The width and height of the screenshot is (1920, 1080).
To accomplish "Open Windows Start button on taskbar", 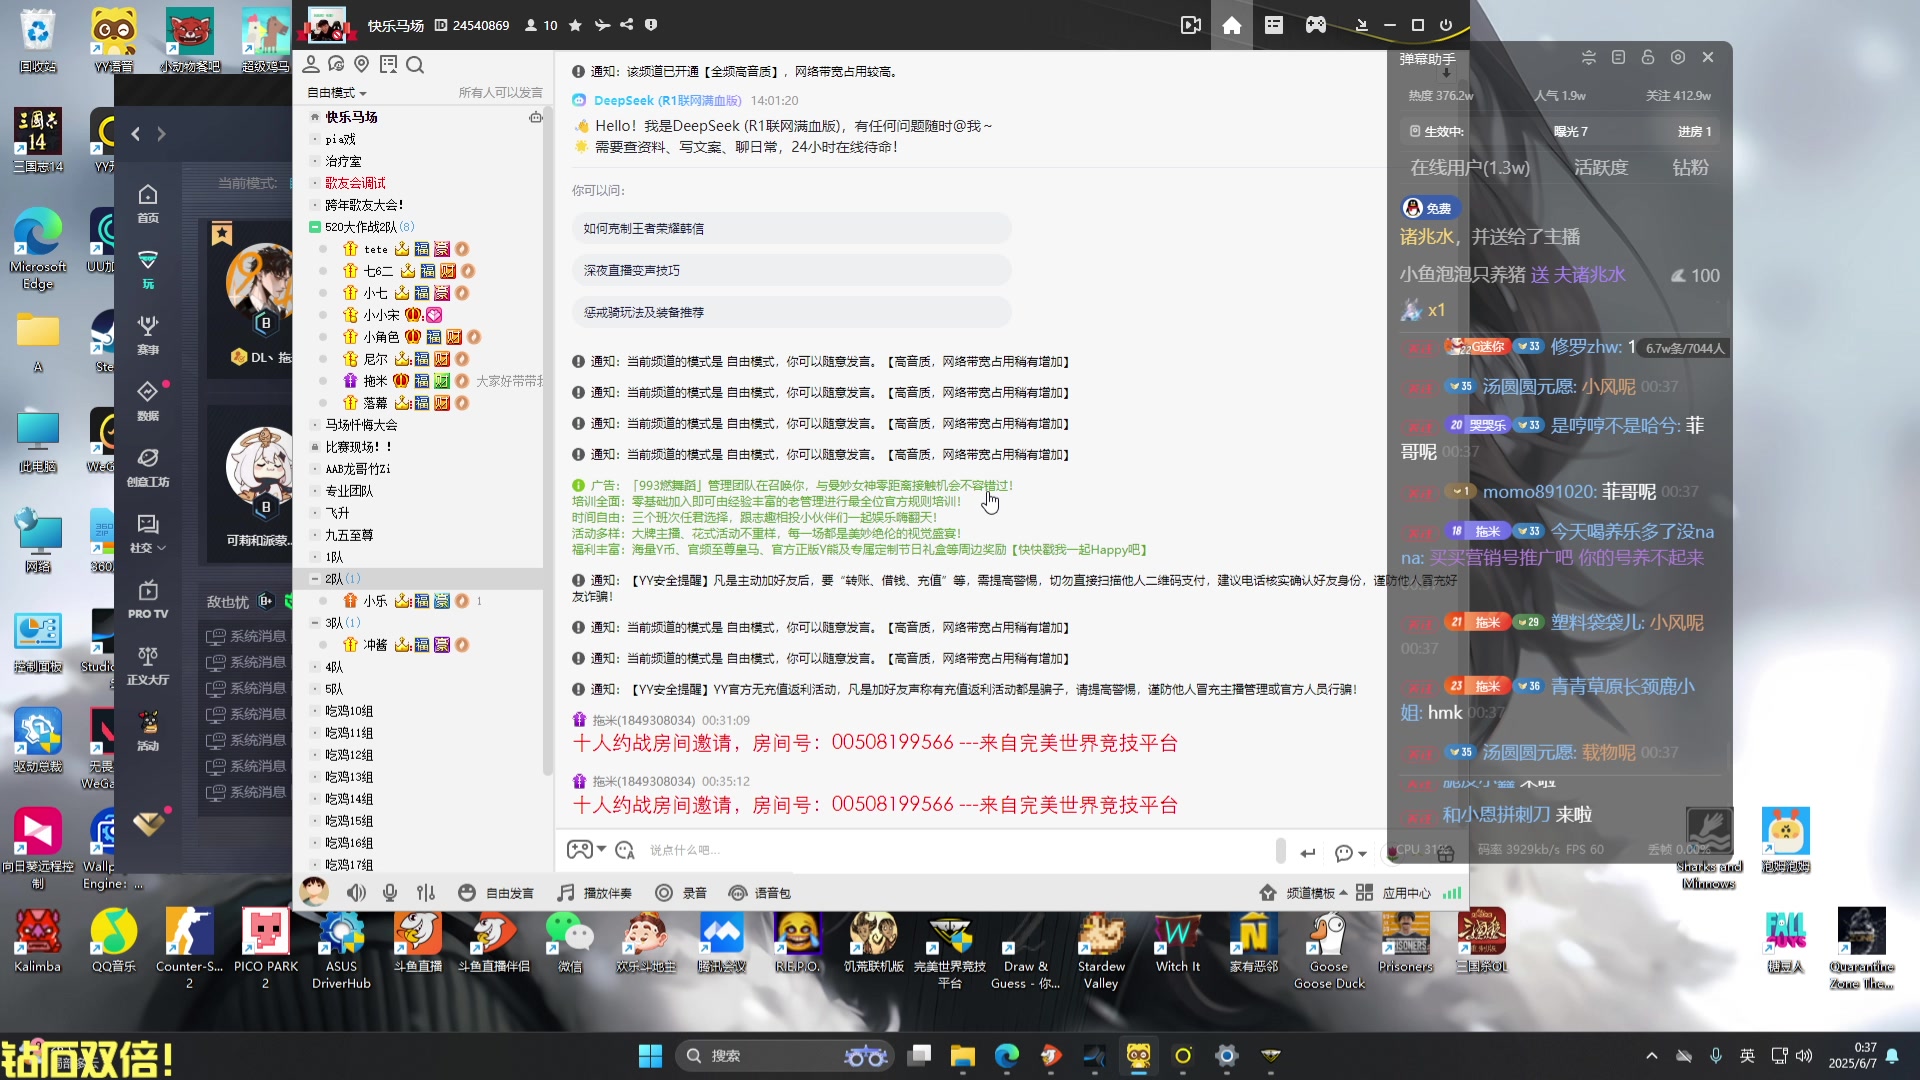I will pos(651,1056).
